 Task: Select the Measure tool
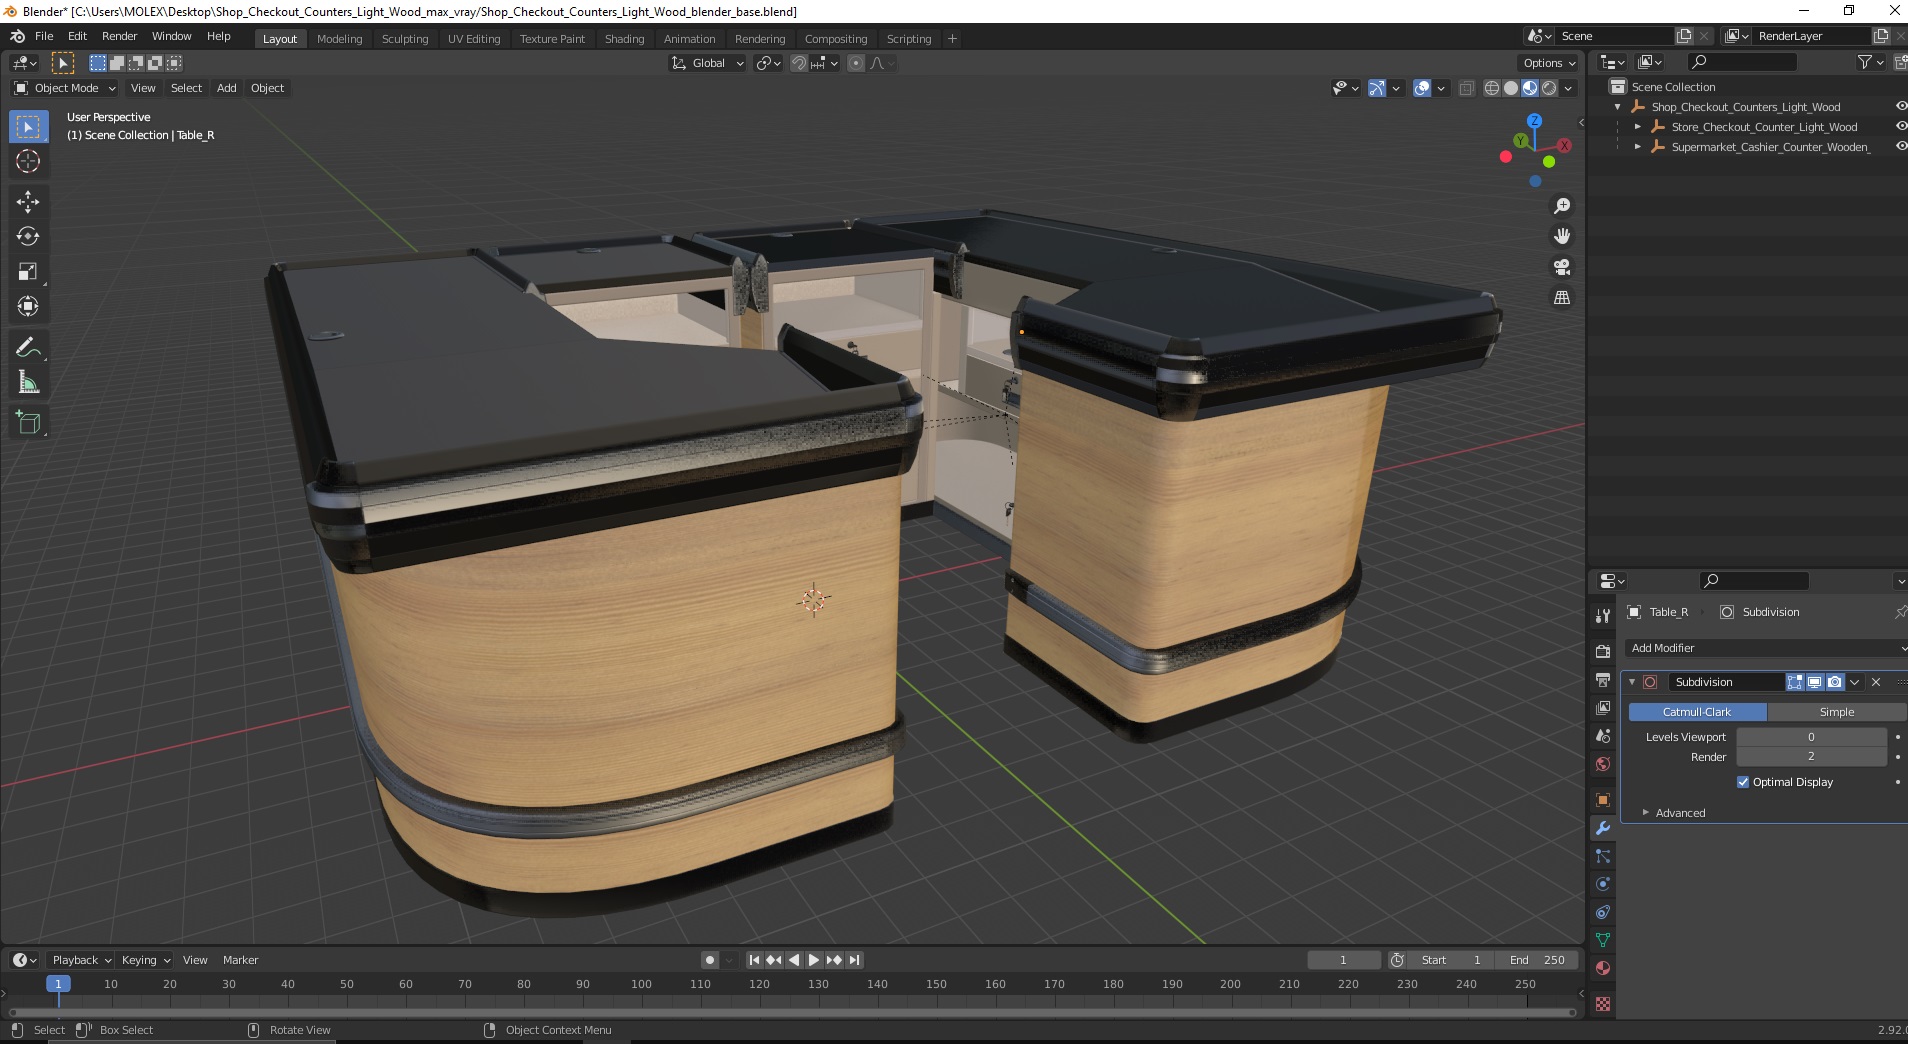(x=28, y=383)
